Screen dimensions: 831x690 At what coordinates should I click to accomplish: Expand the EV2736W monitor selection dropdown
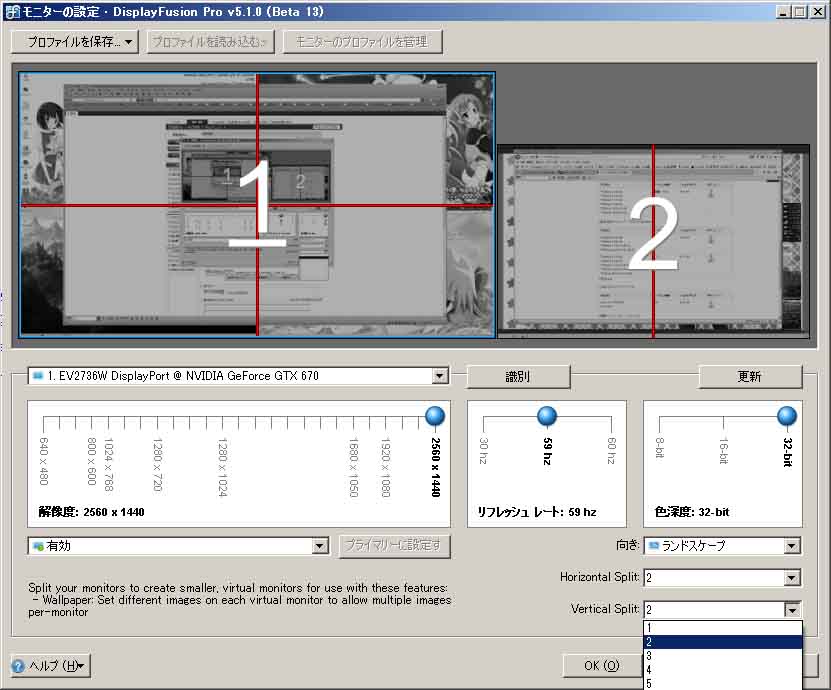click(x=439, y=377)
